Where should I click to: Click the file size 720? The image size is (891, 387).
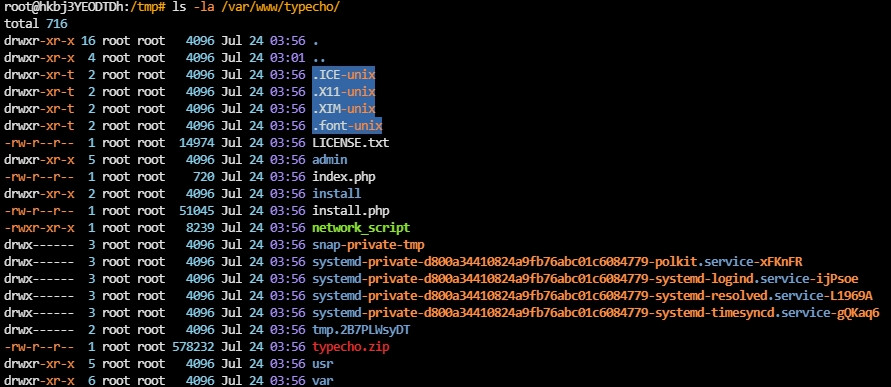pos(203,177)
